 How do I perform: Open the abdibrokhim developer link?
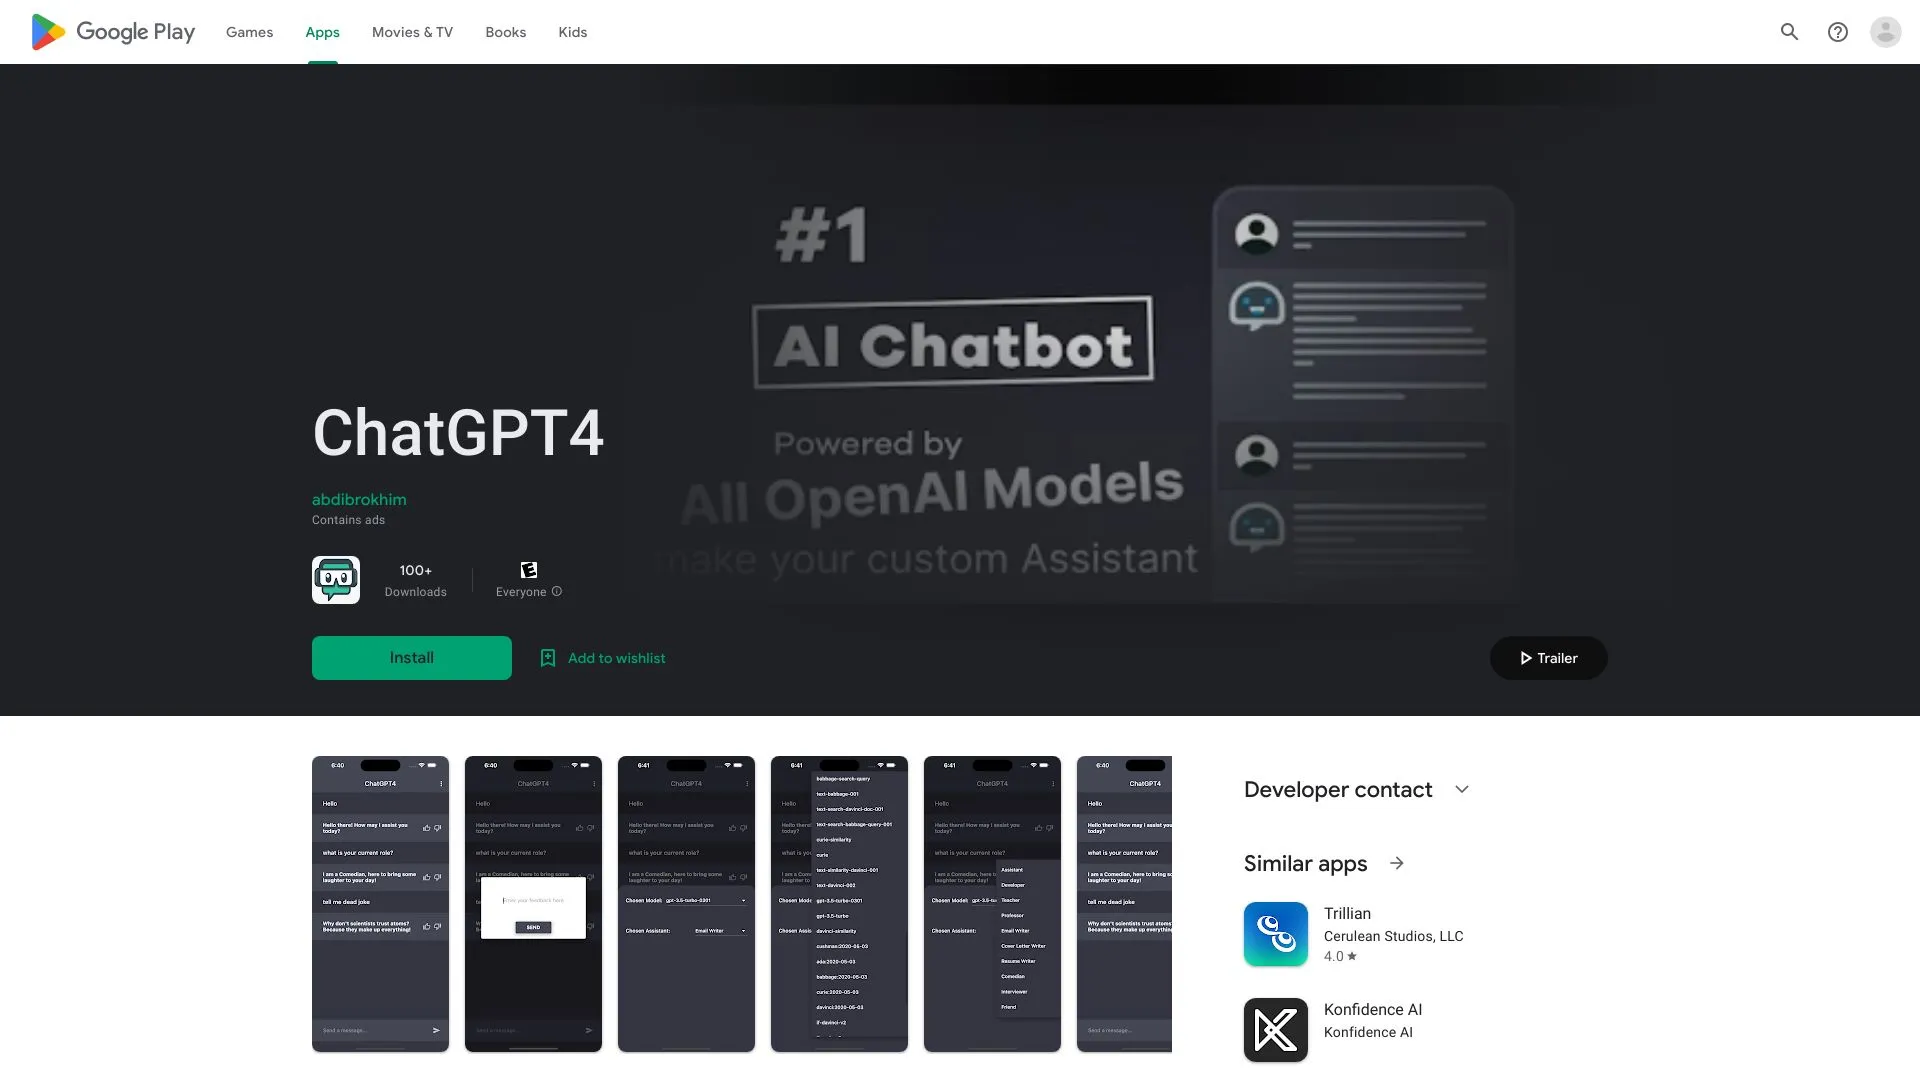point(359,500)
